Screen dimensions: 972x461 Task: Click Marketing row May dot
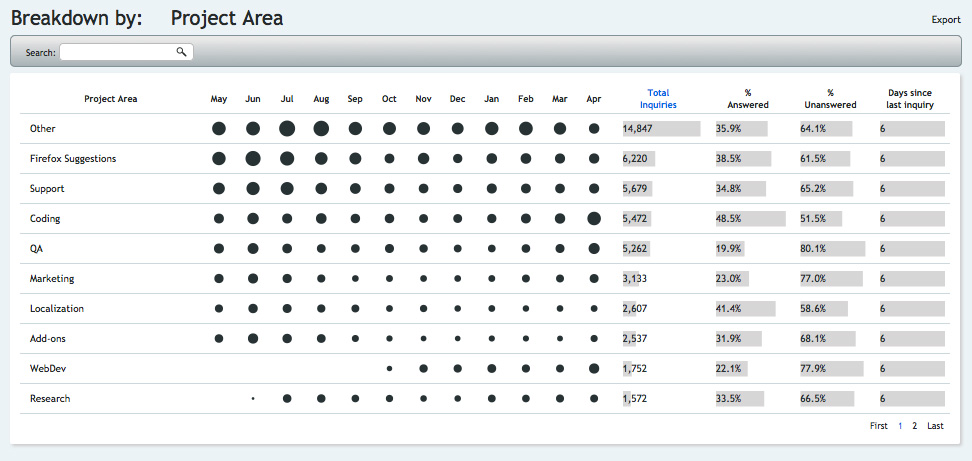(x=219, y=278)
